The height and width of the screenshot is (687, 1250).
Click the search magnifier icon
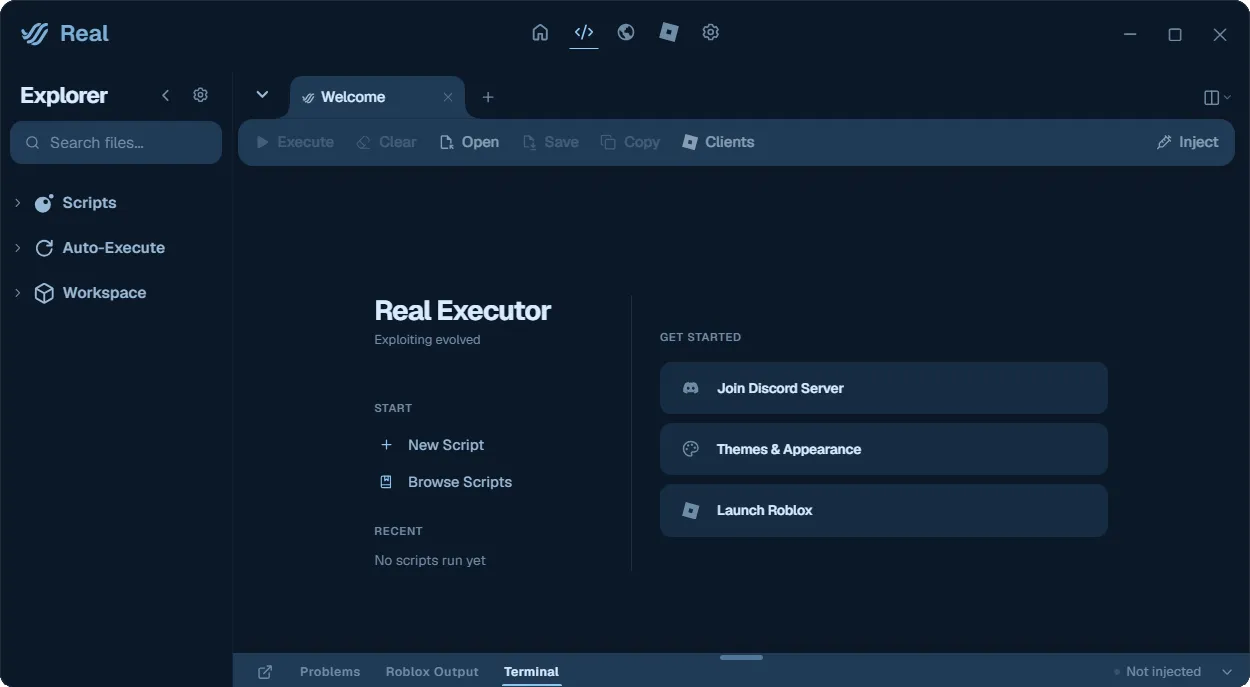(32, 143)
